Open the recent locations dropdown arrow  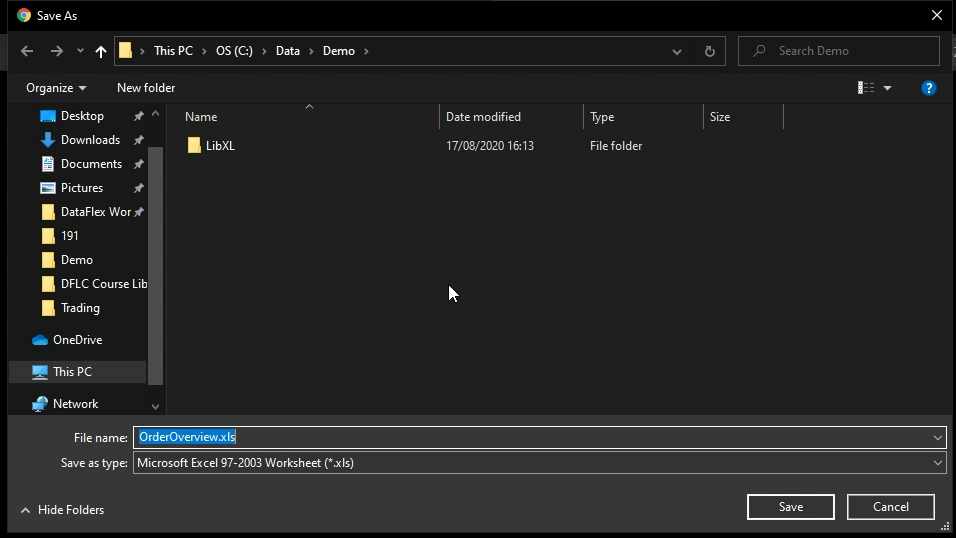coord(80,51)
